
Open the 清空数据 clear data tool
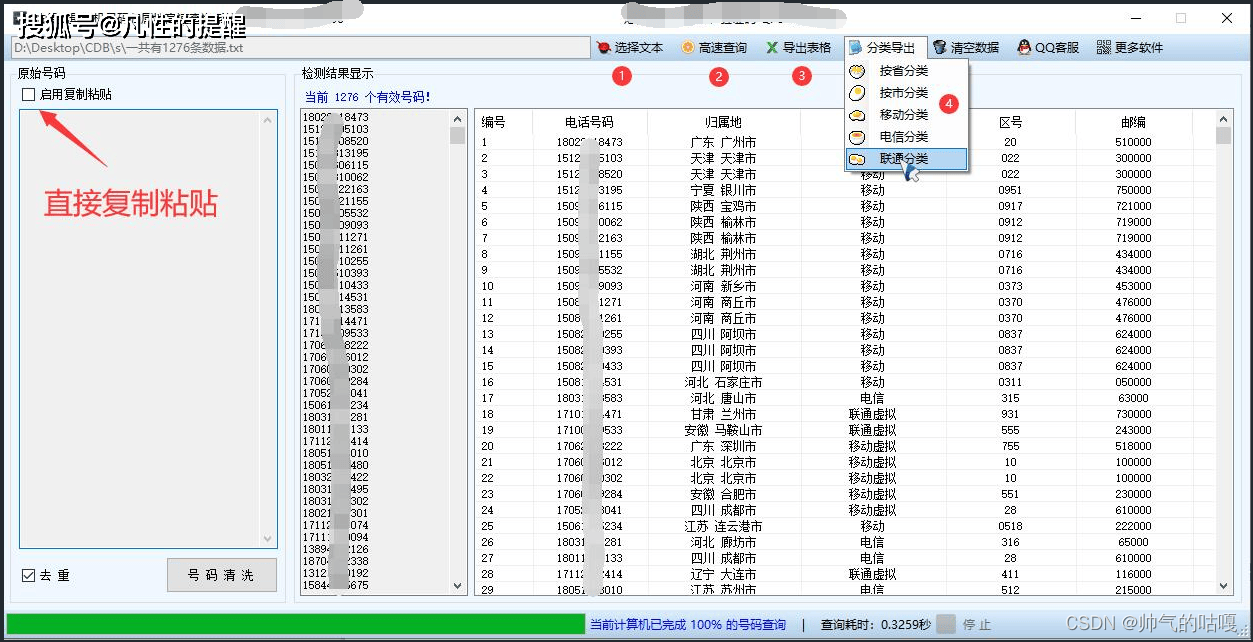(x=965, y=47)
